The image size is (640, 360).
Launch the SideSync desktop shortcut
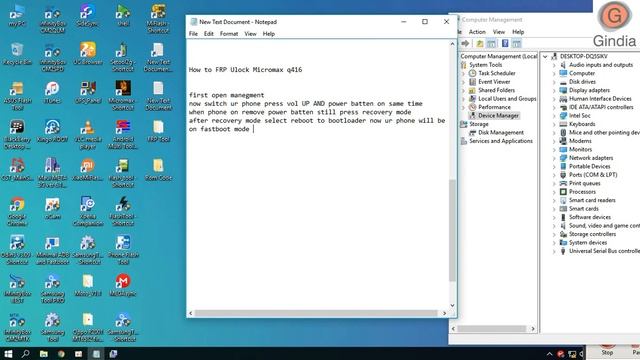[87, 16]
